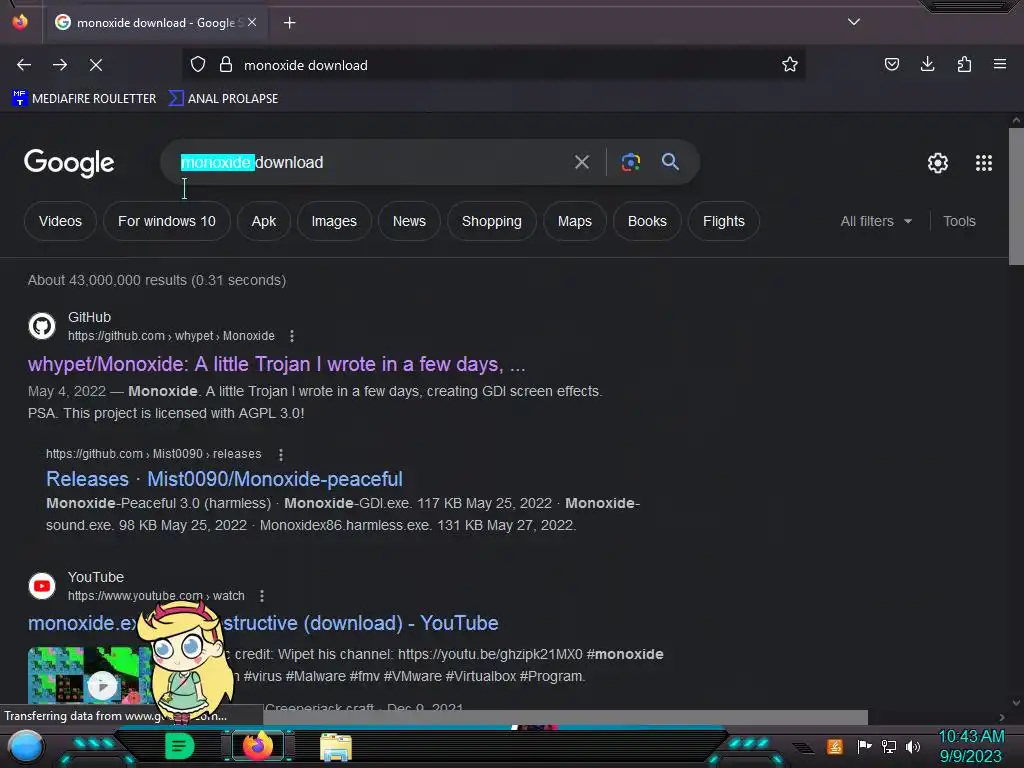The image size is (1024, 768).
Task: Click YouTube favicon on result
Action: click(42, 586)
